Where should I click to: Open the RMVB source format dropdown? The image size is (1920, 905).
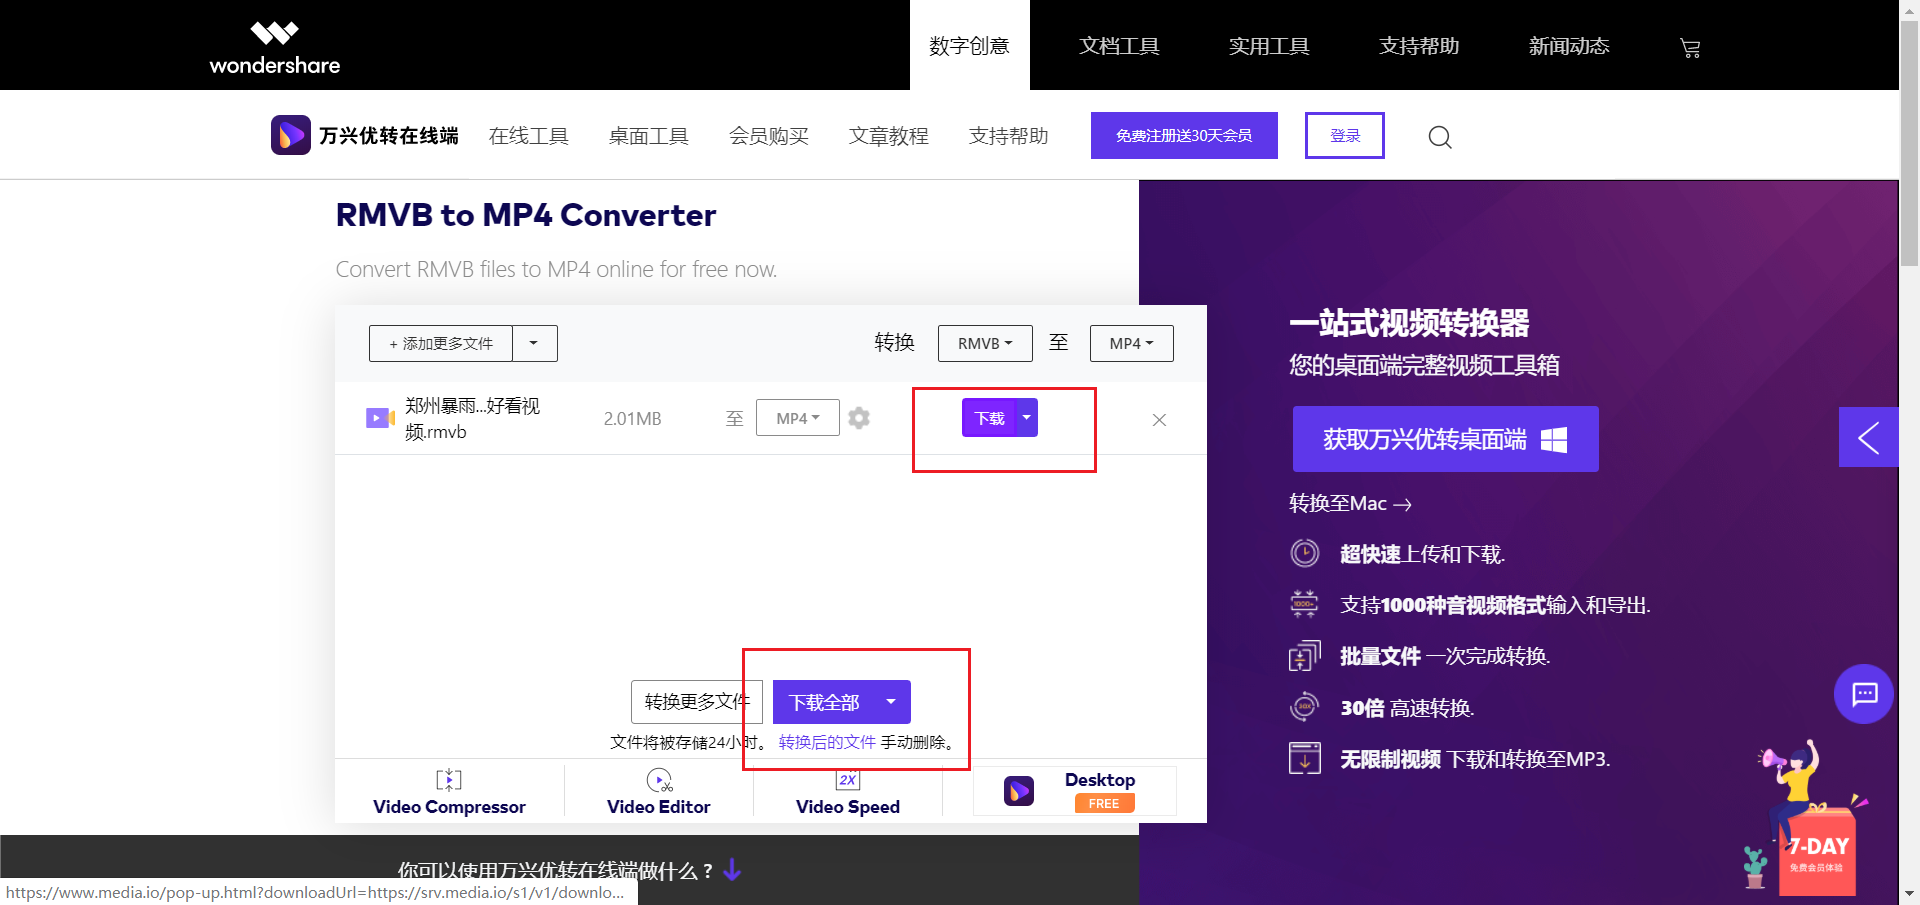[x=985, y=343]
